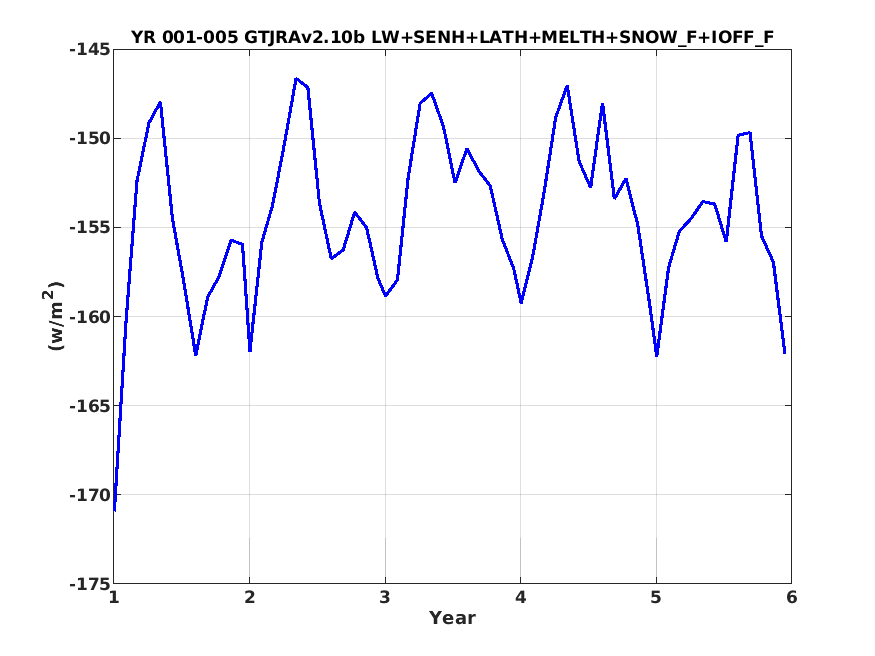Click the -160 y-axis tick label

pyautogui.click(x=89, y=316)
